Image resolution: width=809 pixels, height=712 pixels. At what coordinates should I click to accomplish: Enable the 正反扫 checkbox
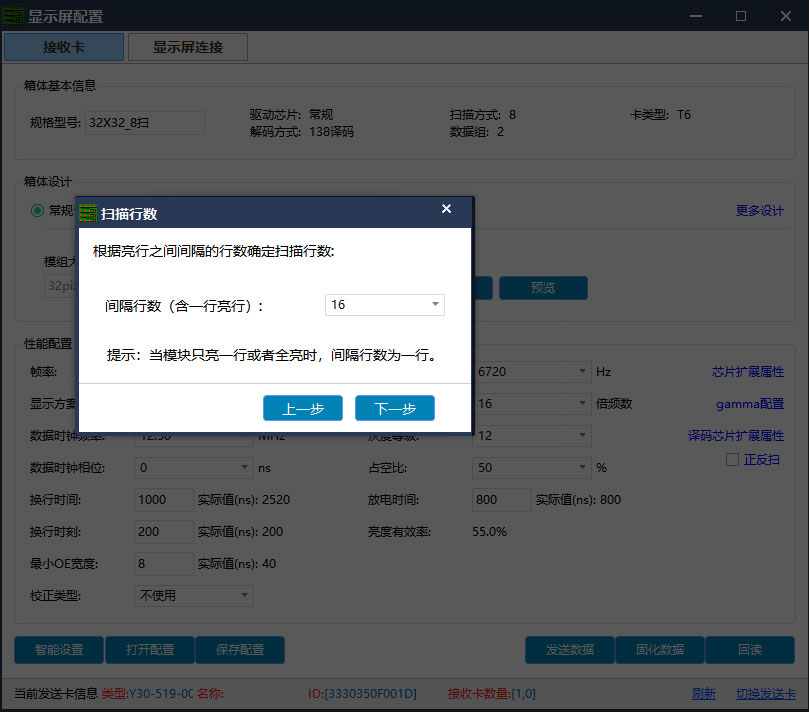[732, 459]
